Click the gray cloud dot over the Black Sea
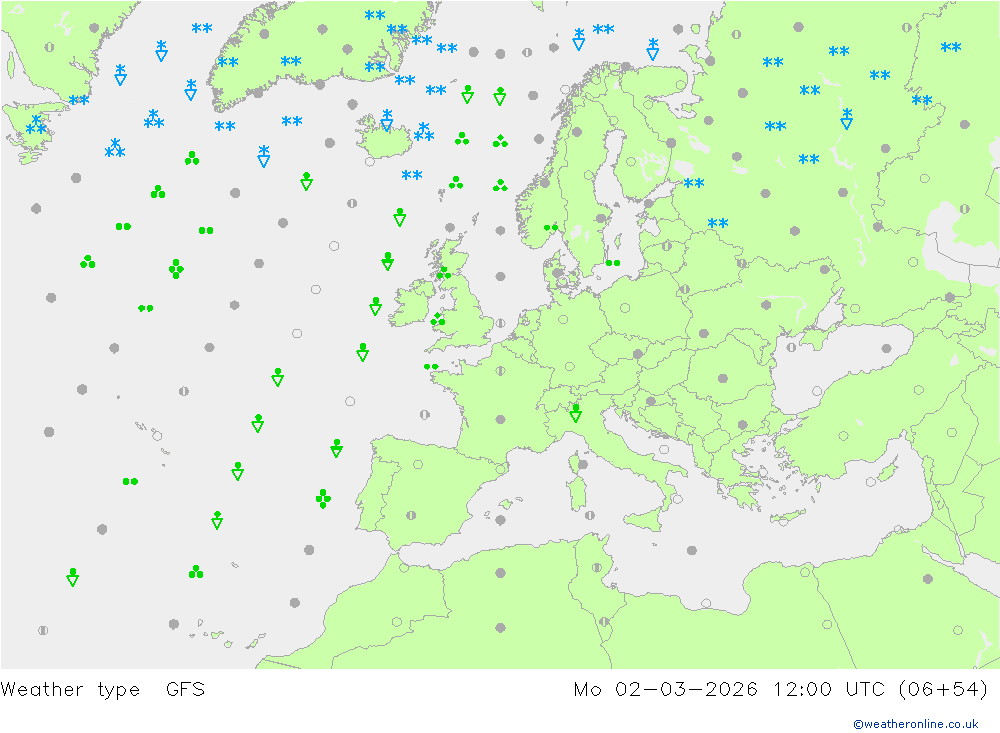The image size is (1000, 733). pos(886,348)
